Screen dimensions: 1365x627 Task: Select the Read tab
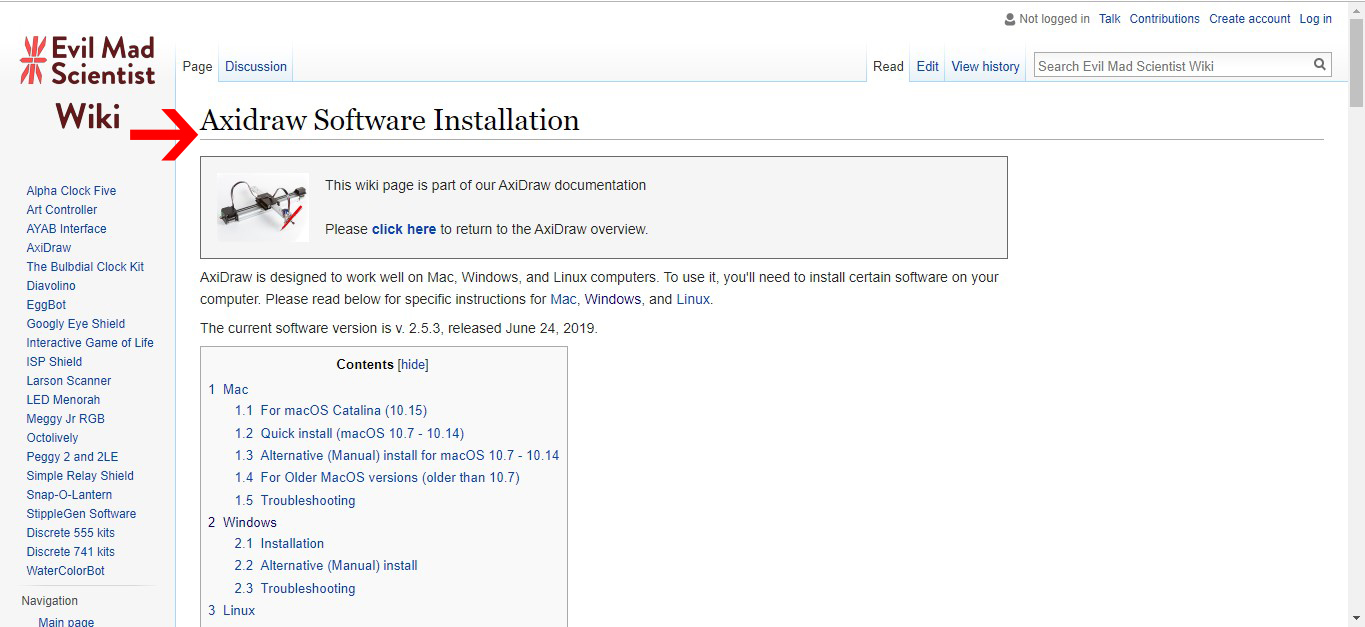tap(888, 67)
